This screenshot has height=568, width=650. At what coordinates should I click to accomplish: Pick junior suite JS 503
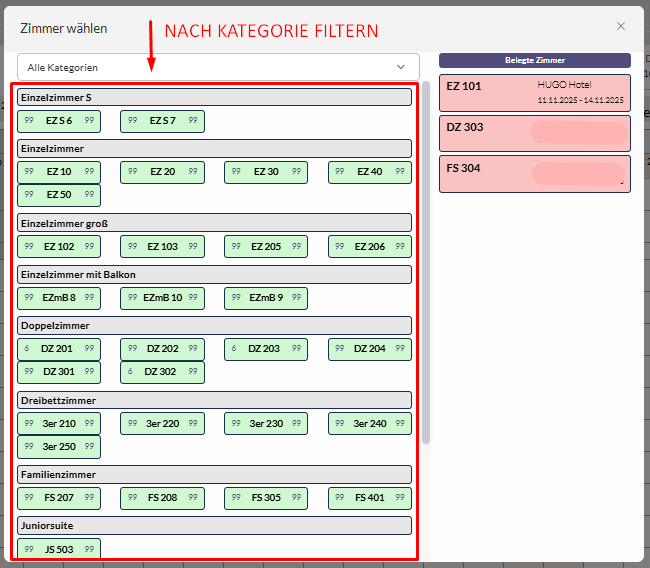click(x=59, y=549)
